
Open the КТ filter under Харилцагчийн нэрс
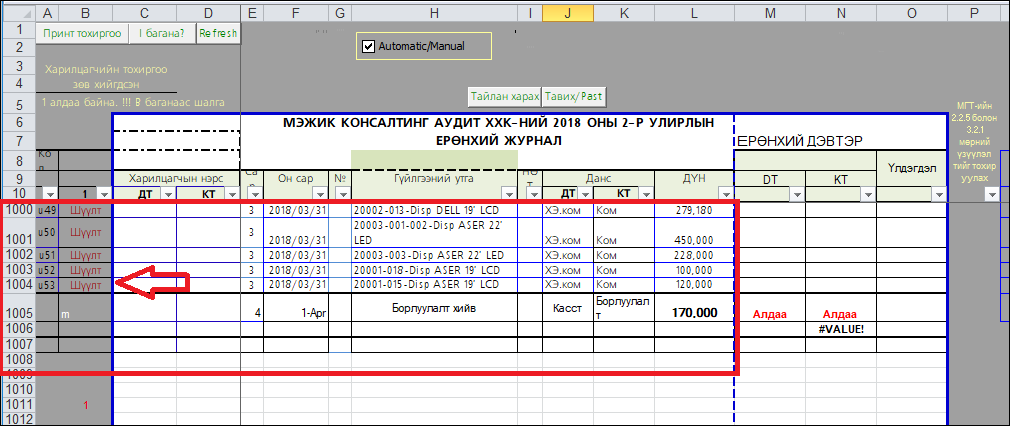point(231,194)
